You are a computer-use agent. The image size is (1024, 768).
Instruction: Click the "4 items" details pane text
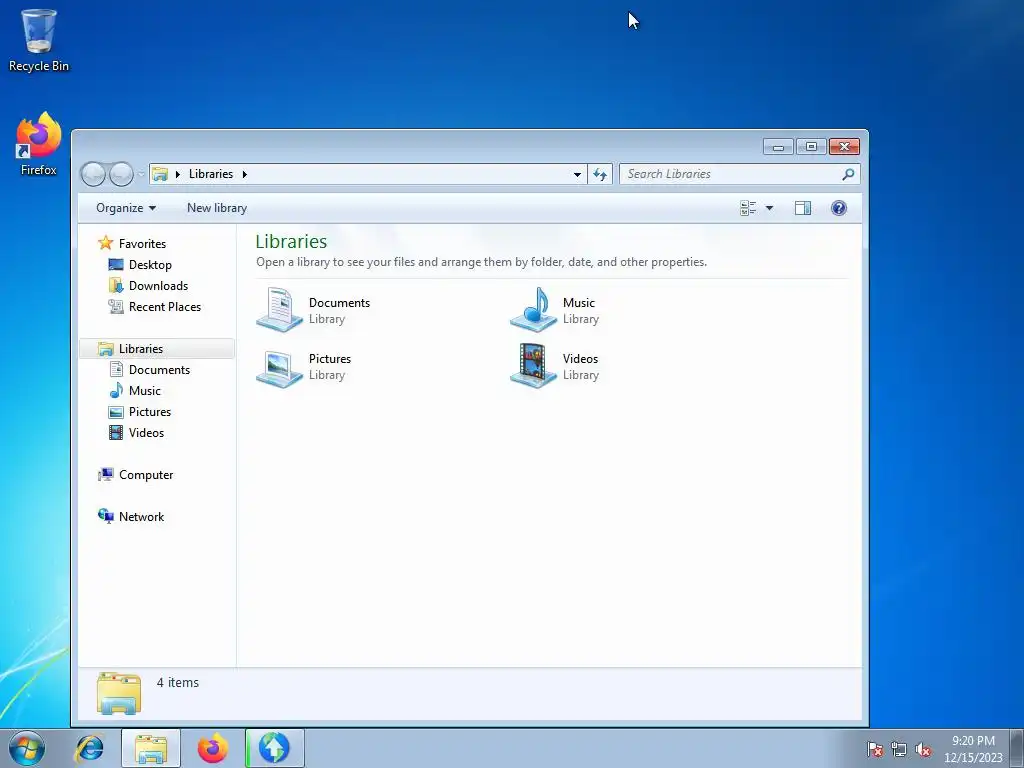point(178,682)
